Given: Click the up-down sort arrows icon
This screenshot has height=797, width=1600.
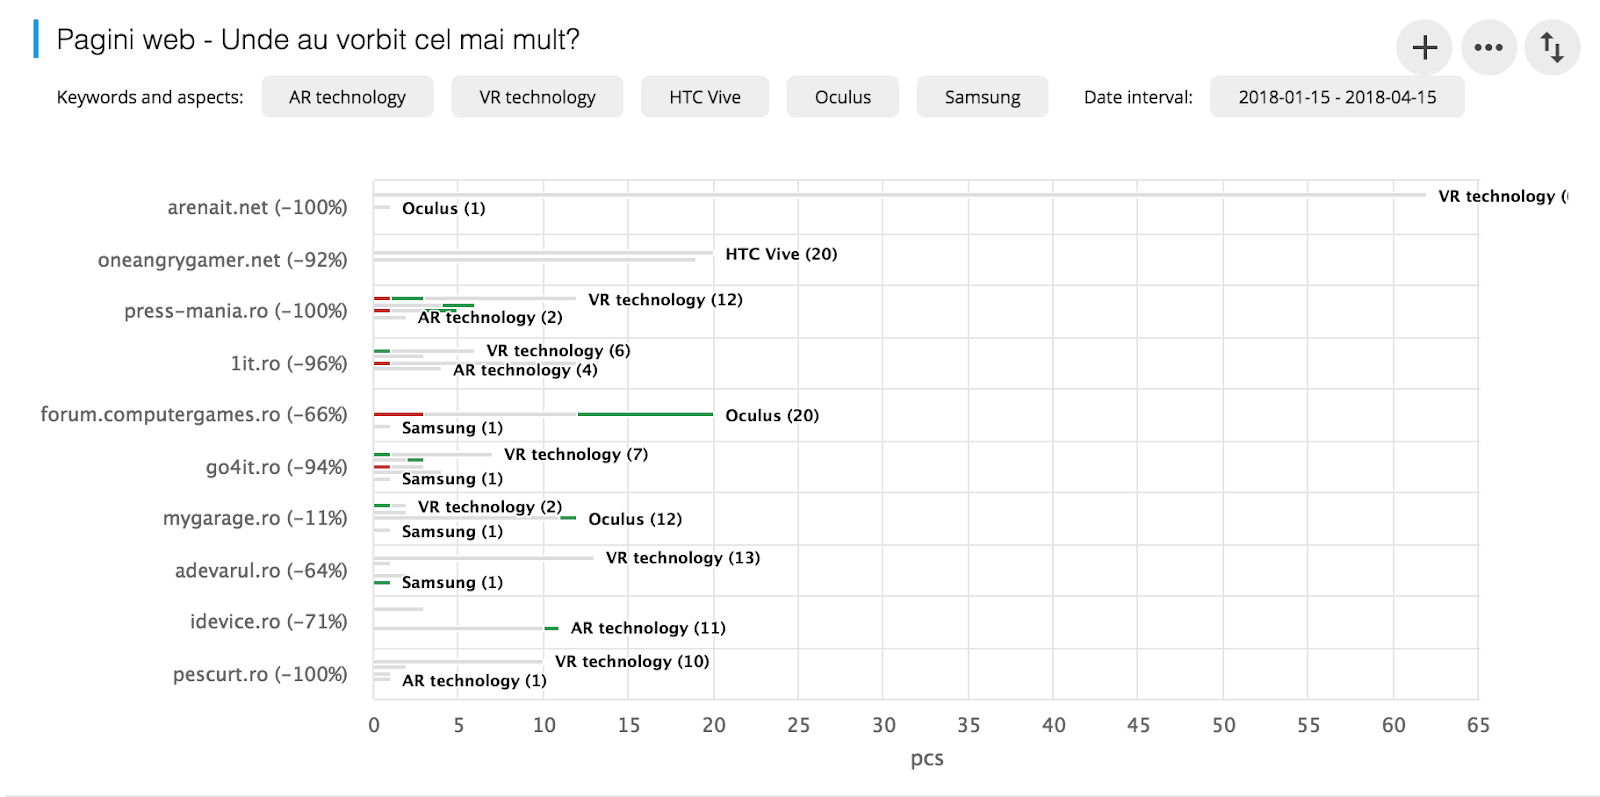Looking at the screenshot, I should 1552,47.
